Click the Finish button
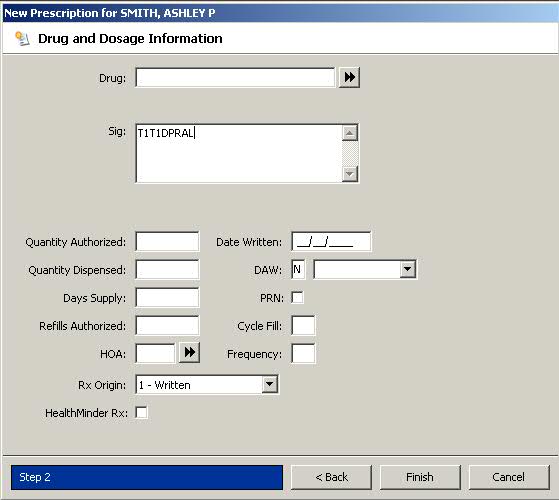This screenshot has height=500, width=559. (x=420, y=477)
